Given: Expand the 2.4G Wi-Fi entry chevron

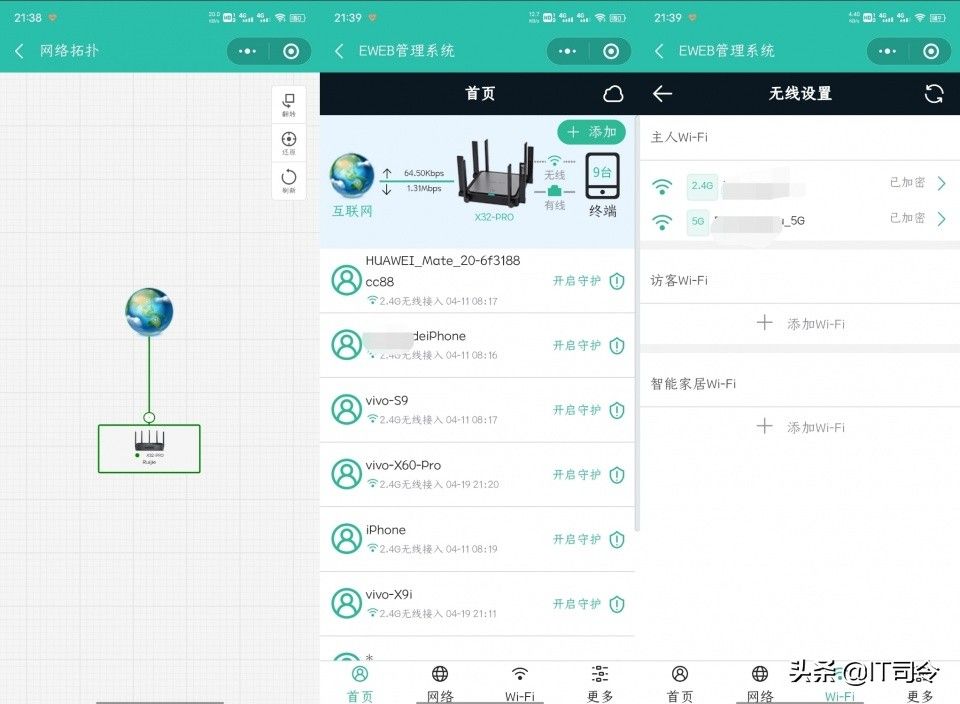Looking at the screenshot, I should click(x=942, y=183).
